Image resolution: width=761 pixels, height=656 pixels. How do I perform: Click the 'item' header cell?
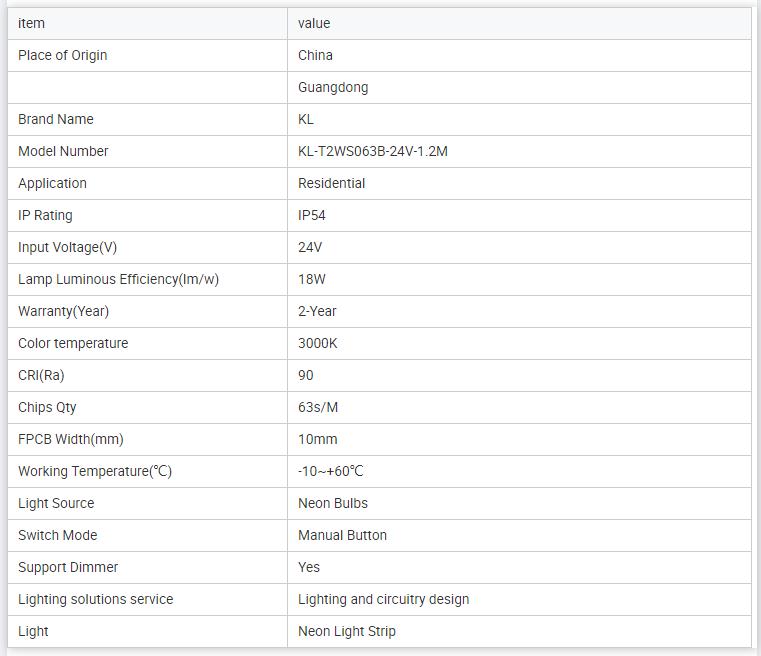pyautogui.click(x=32, y=23)
